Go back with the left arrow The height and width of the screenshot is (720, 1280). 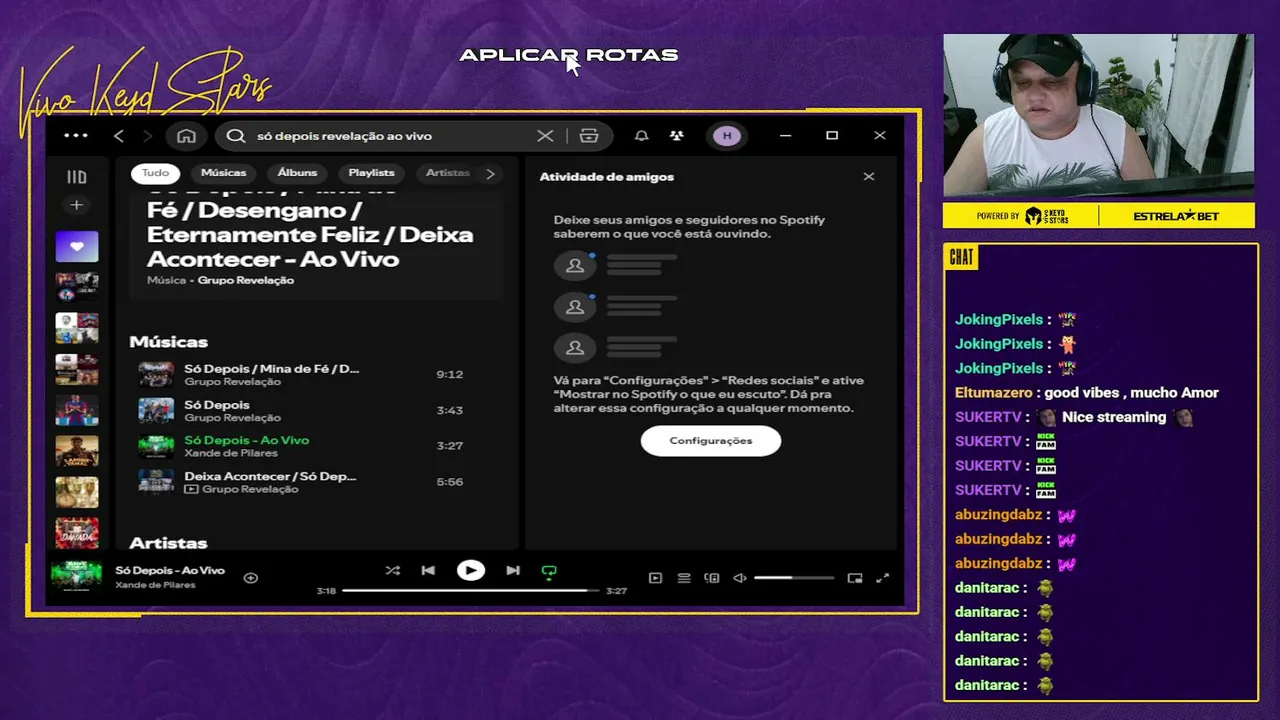119,136
